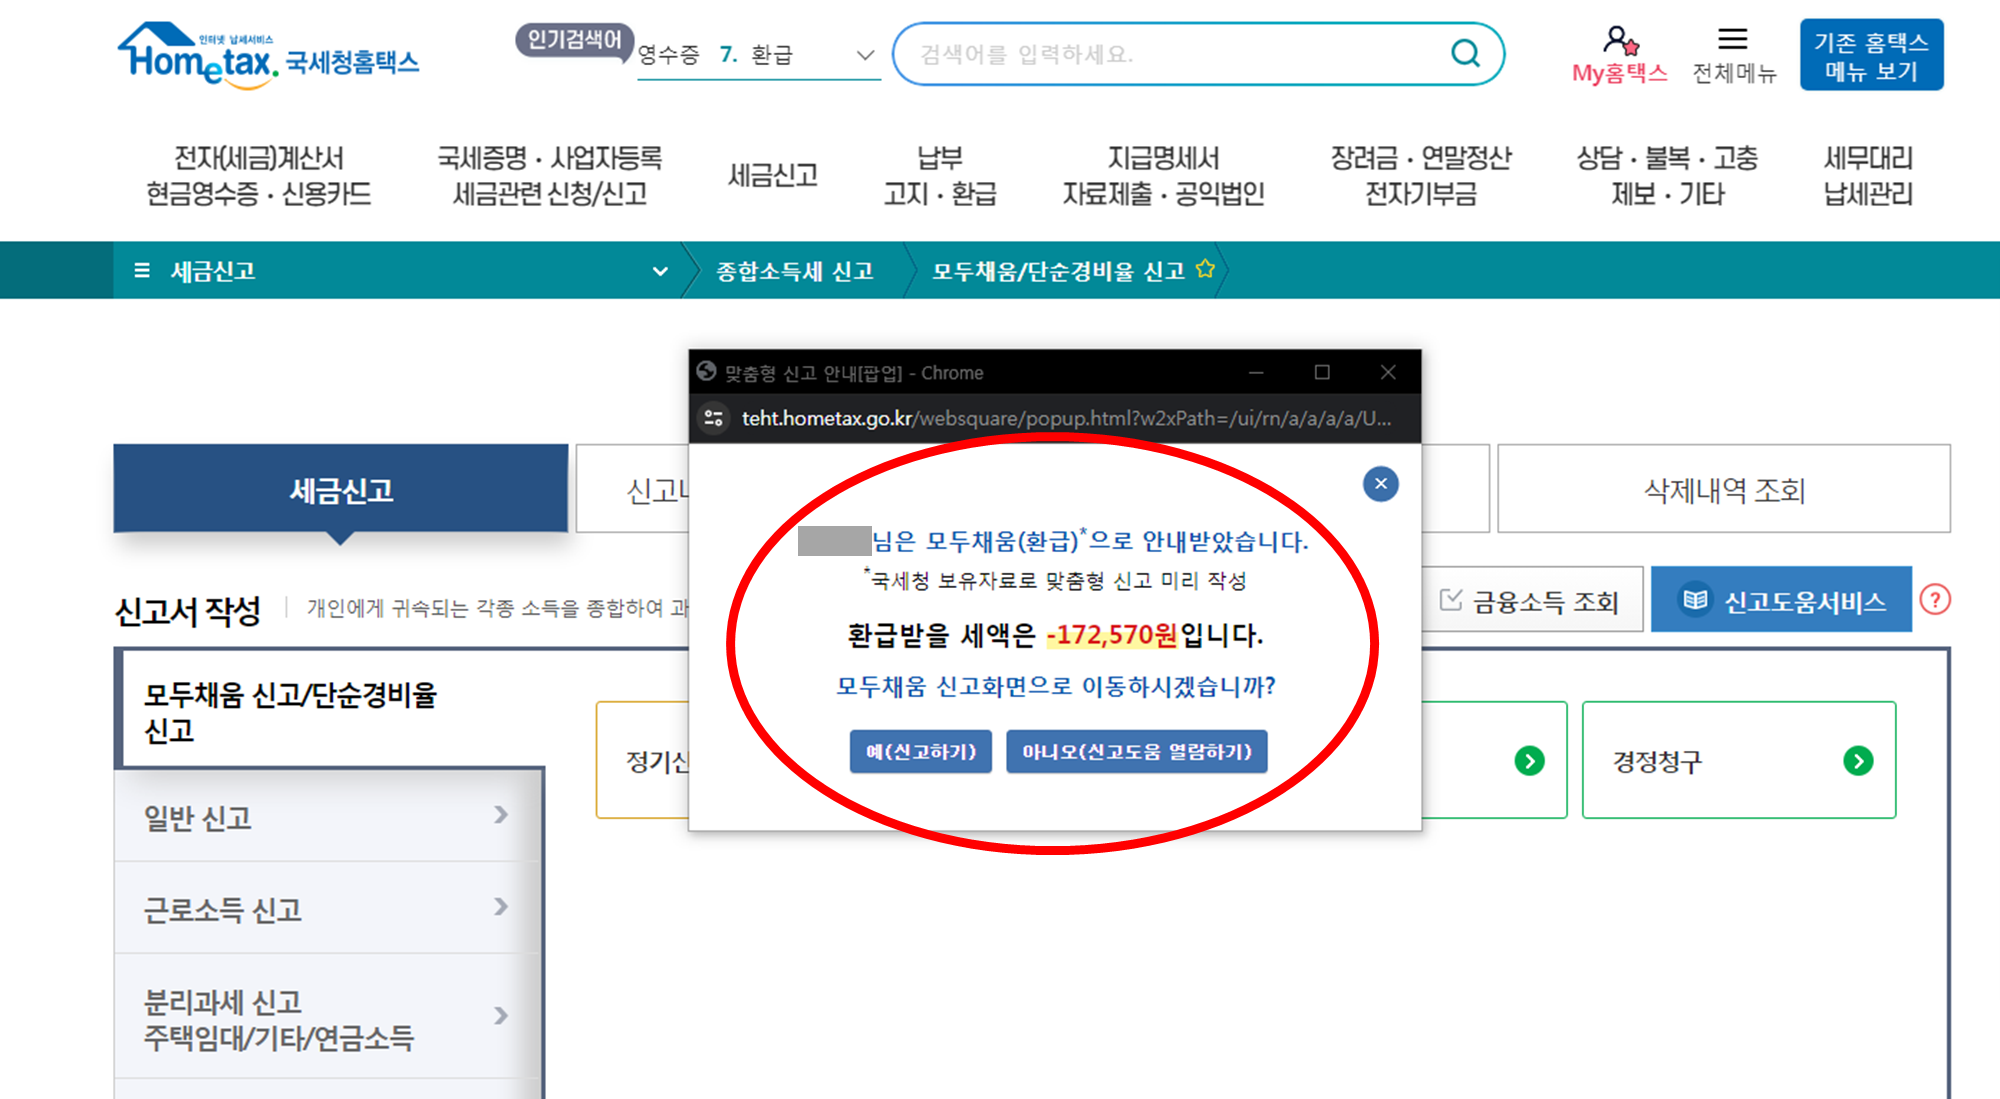Click the search input field
Screen dimensions: 2000x1099
(x=1170, y=54)
